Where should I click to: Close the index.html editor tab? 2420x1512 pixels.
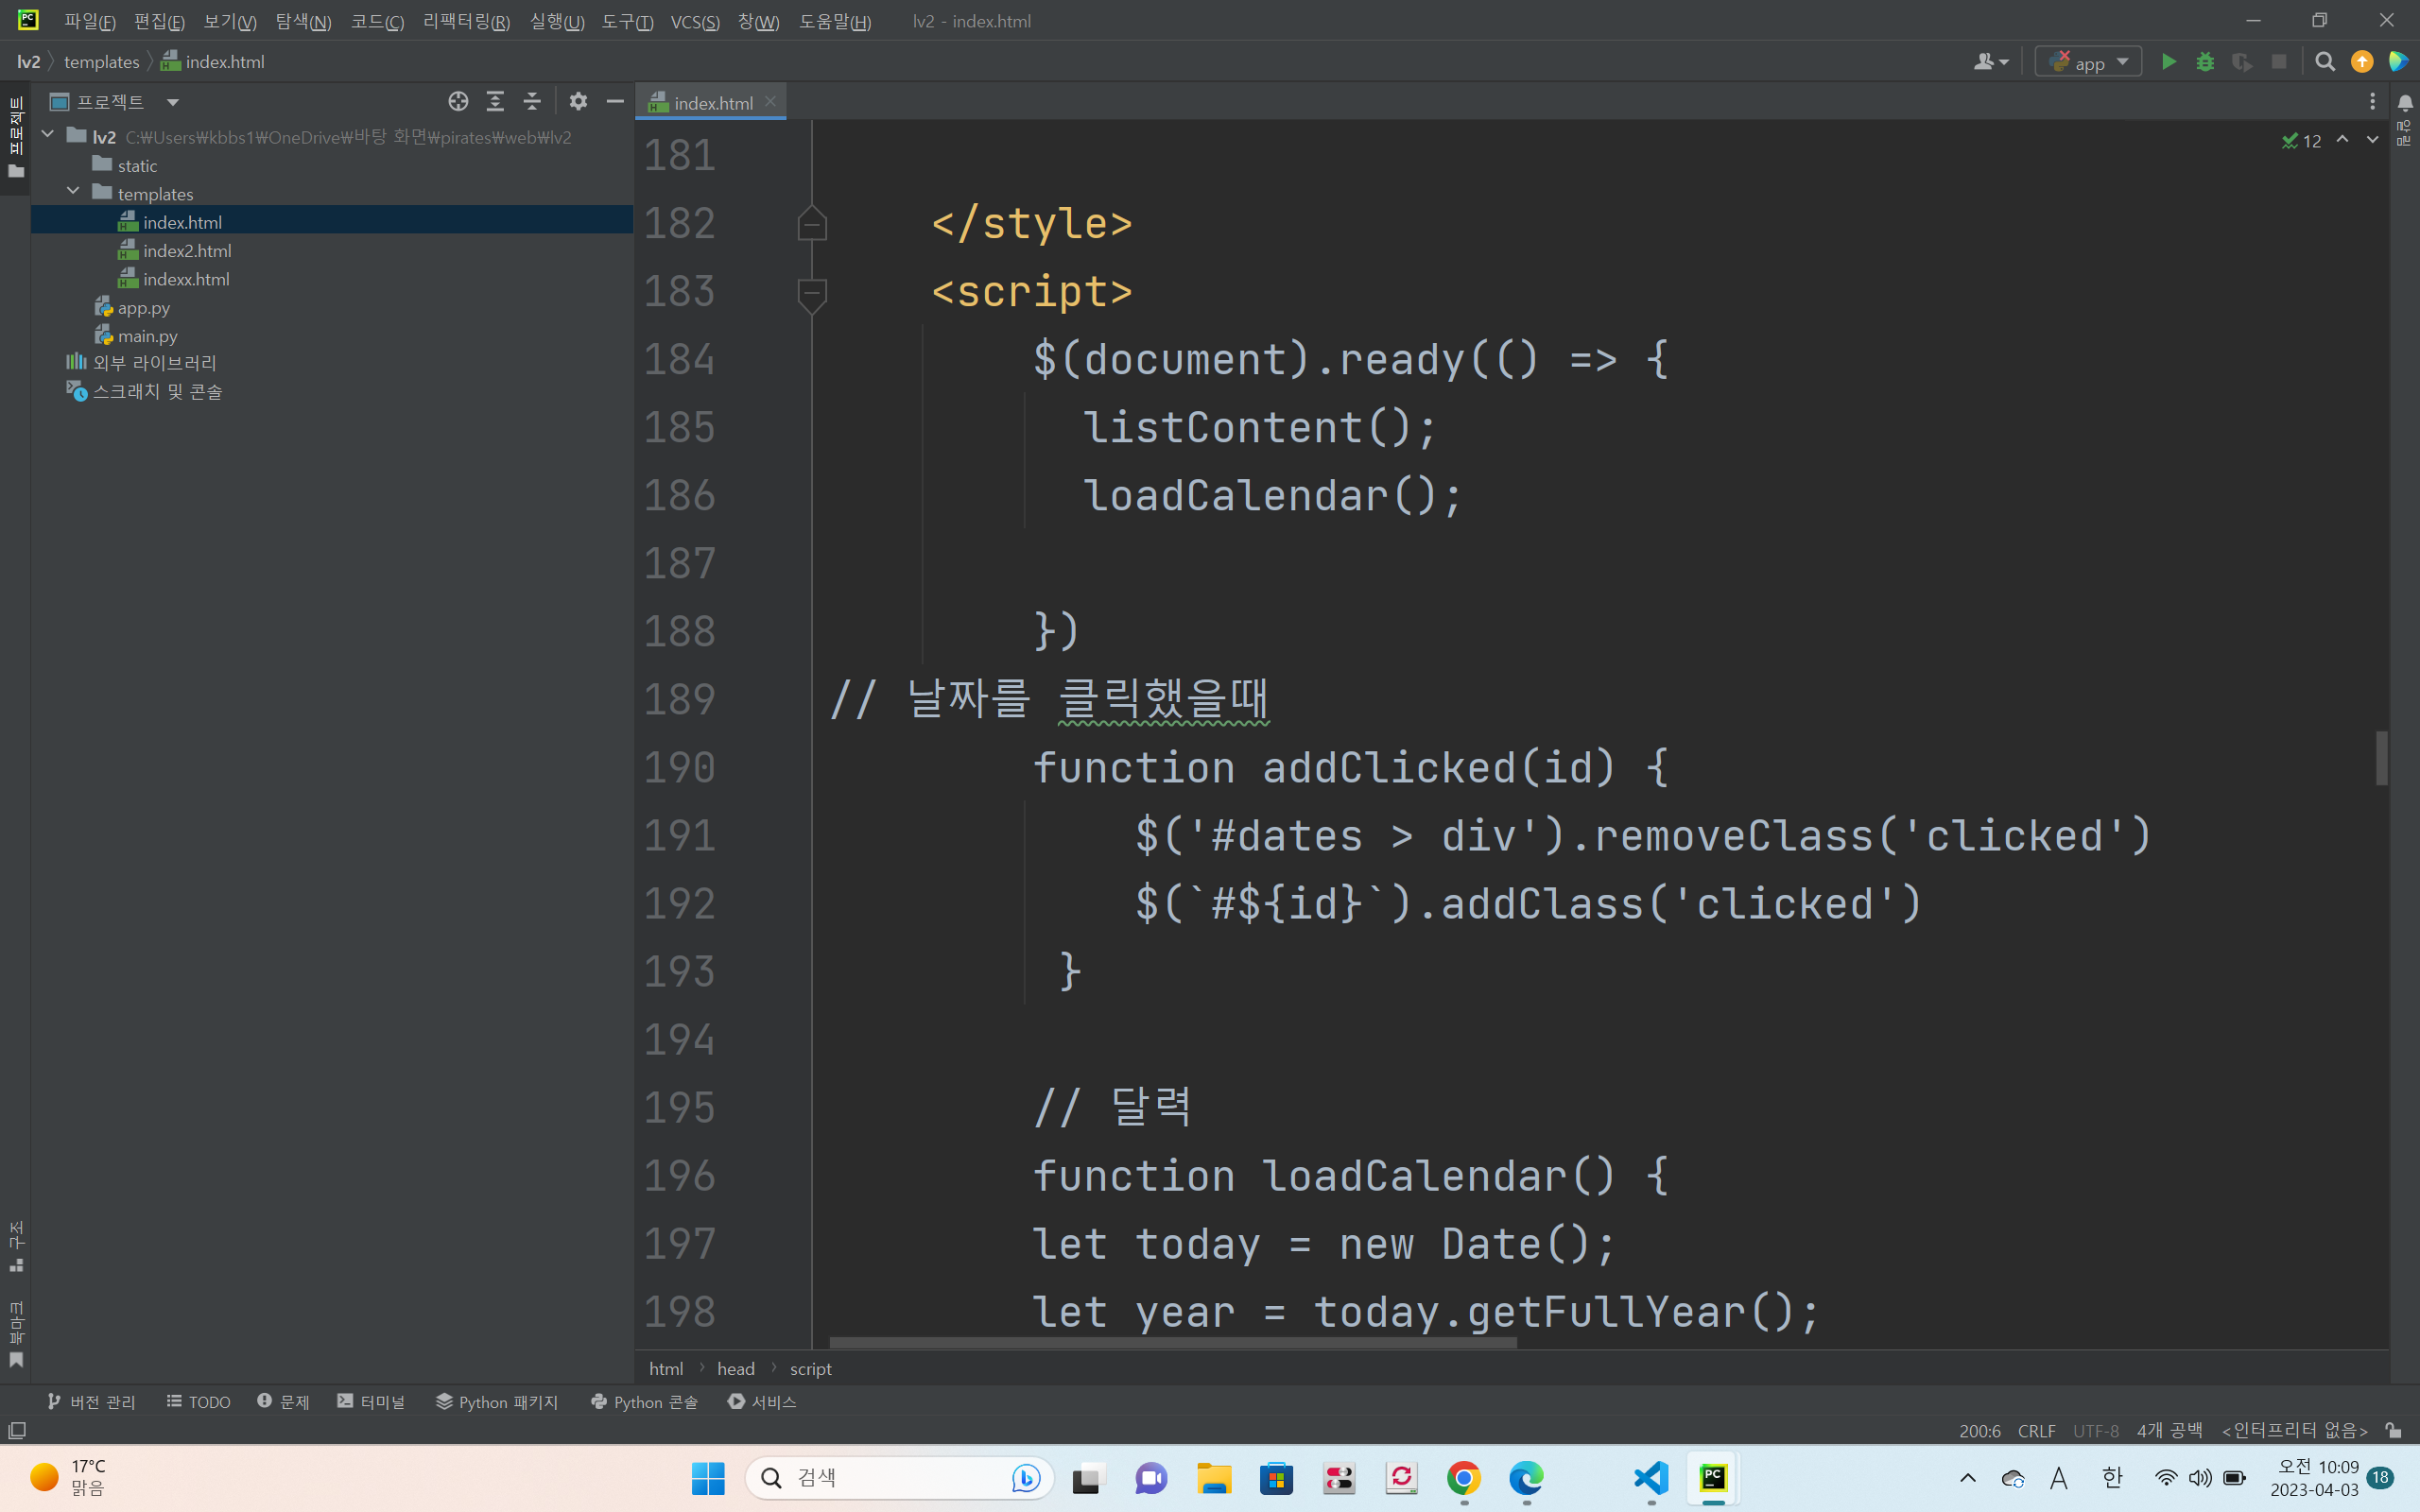tap(770, 101)
